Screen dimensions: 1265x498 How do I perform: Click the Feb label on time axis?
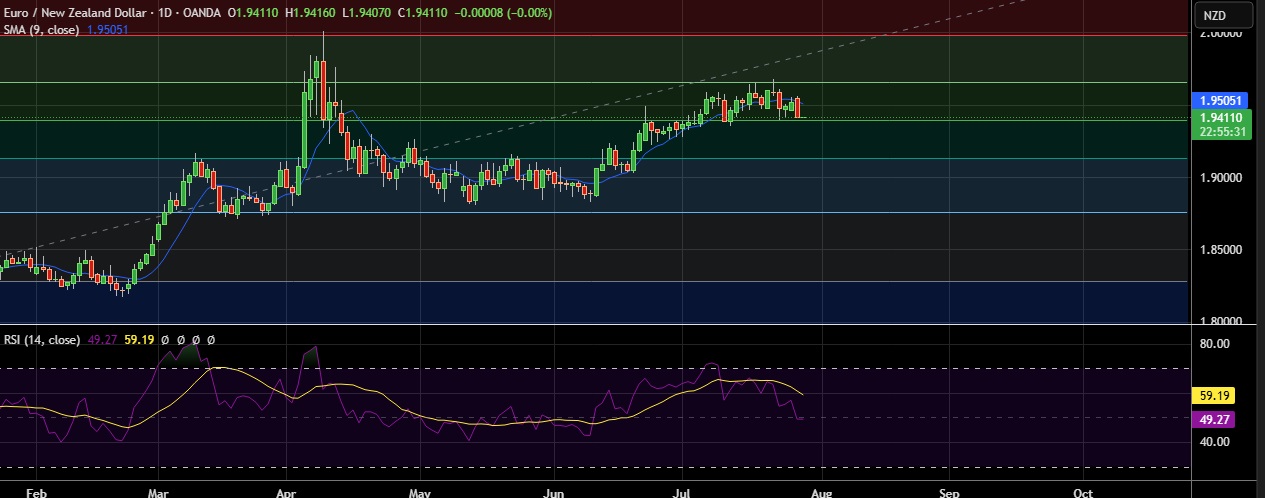tap(36, 493)
